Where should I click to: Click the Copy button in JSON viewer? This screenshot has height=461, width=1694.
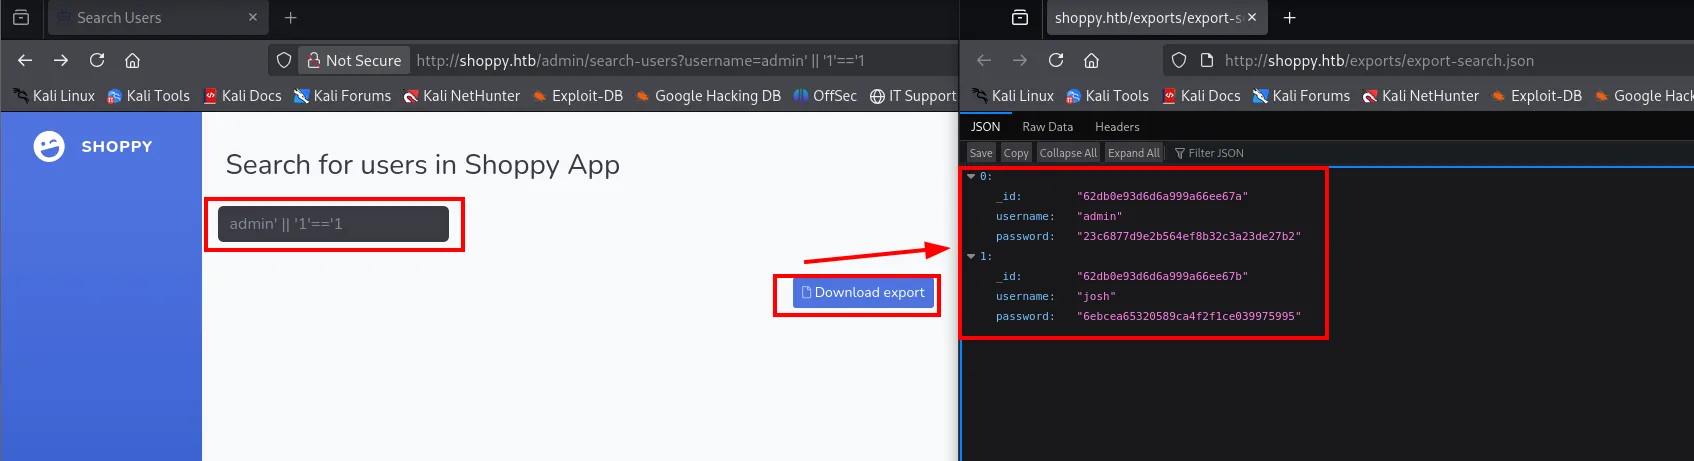1016,153
